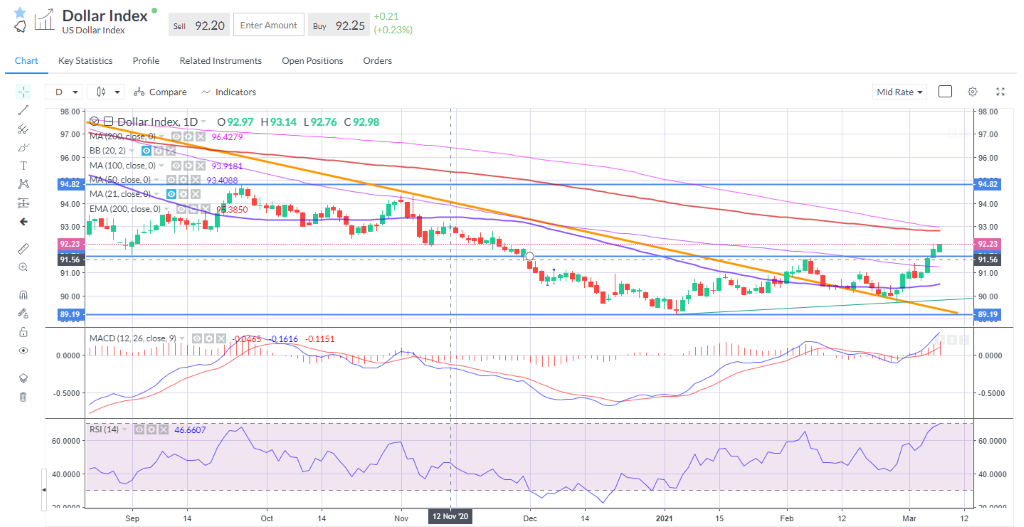Select the brush drawing tool
This screenshot has width=1024, height=527.
click(x=24, y=148)
